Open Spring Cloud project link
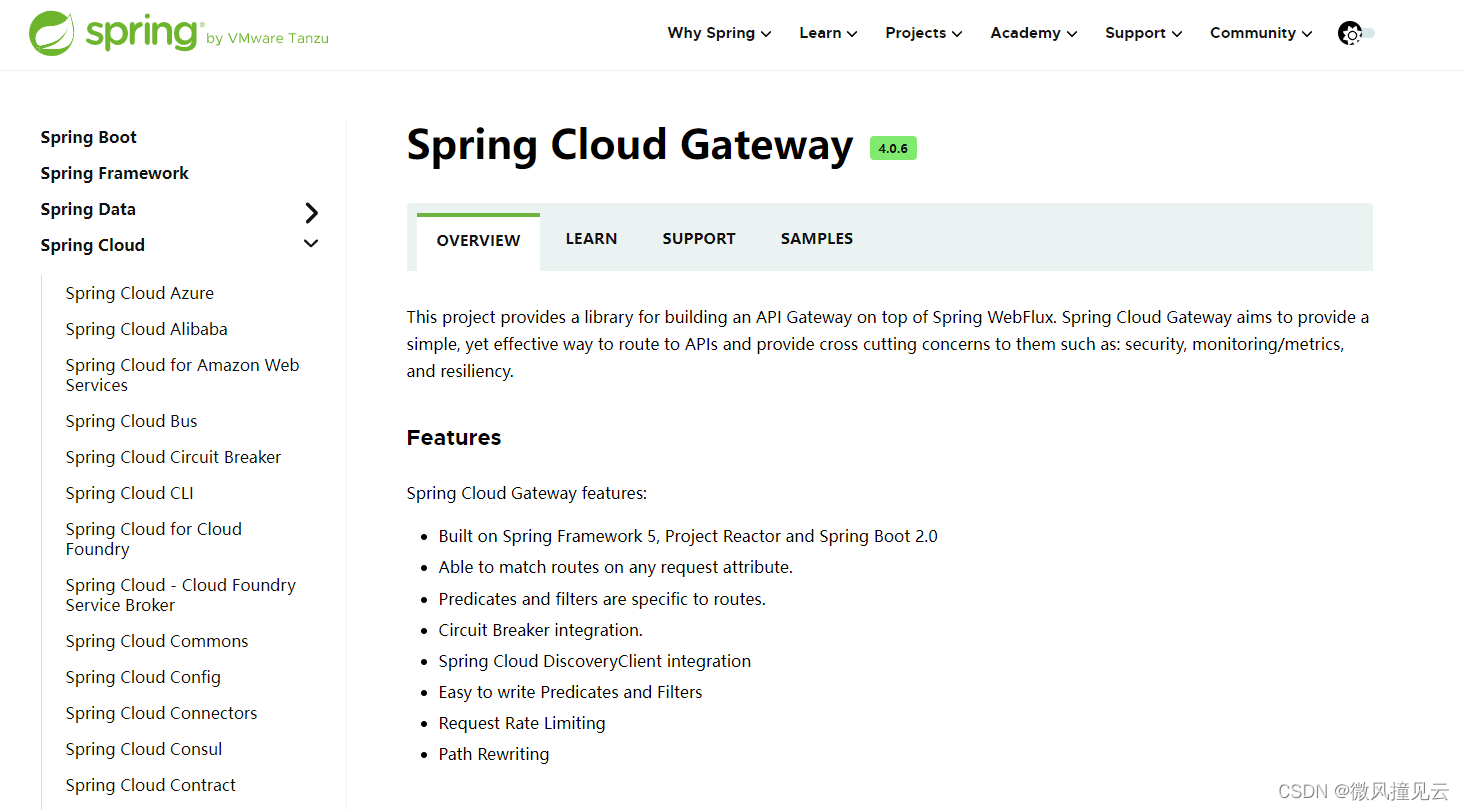This screenshot has height=810, width=1464. pyautogui.click(x=93, y=246)
